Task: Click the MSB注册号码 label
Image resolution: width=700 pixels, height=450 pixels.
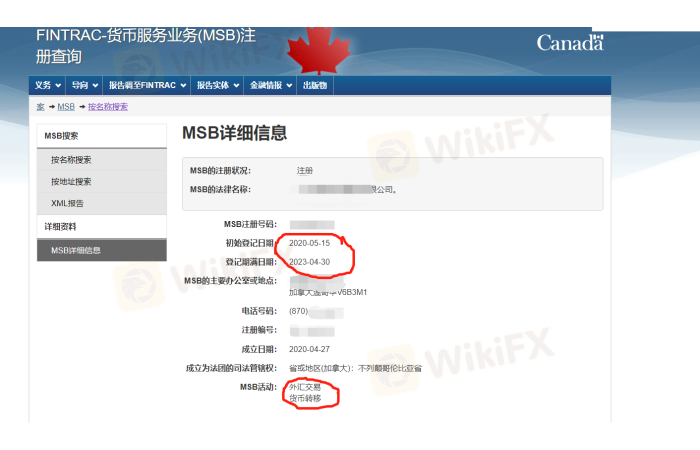Action: point(250,224)
